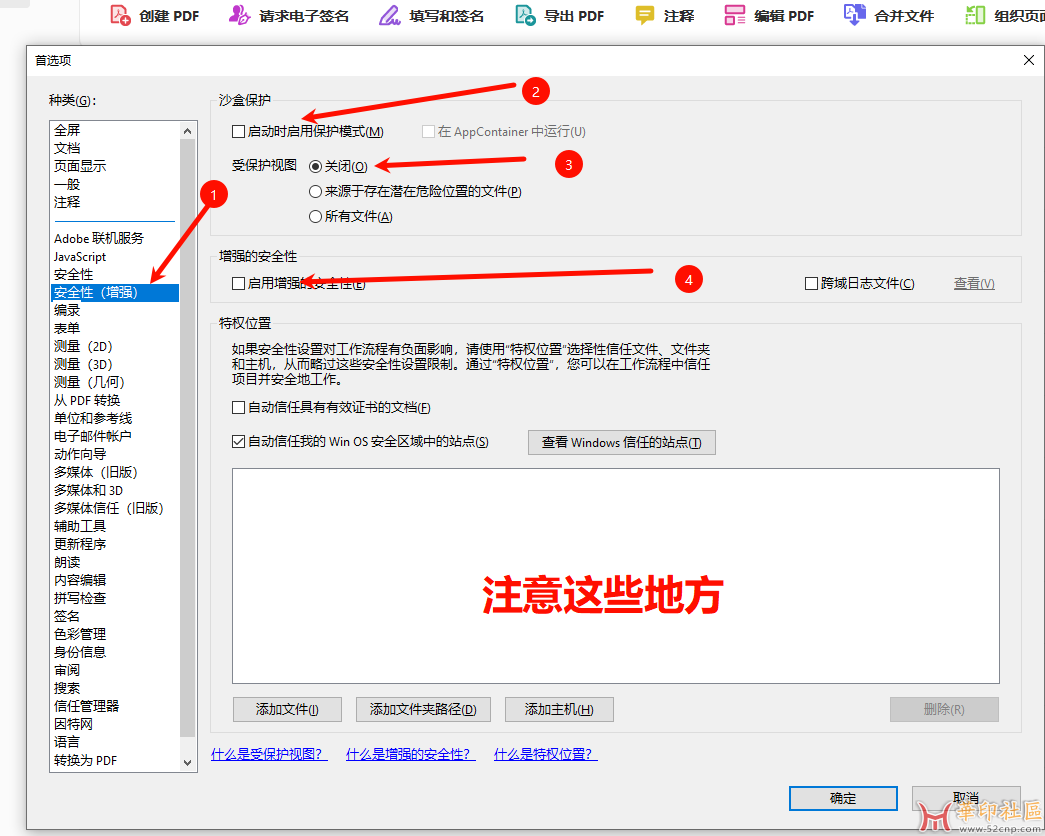Click the 导出 PDF icon
The image size is (1045, 836).
(x=525, y=15)
